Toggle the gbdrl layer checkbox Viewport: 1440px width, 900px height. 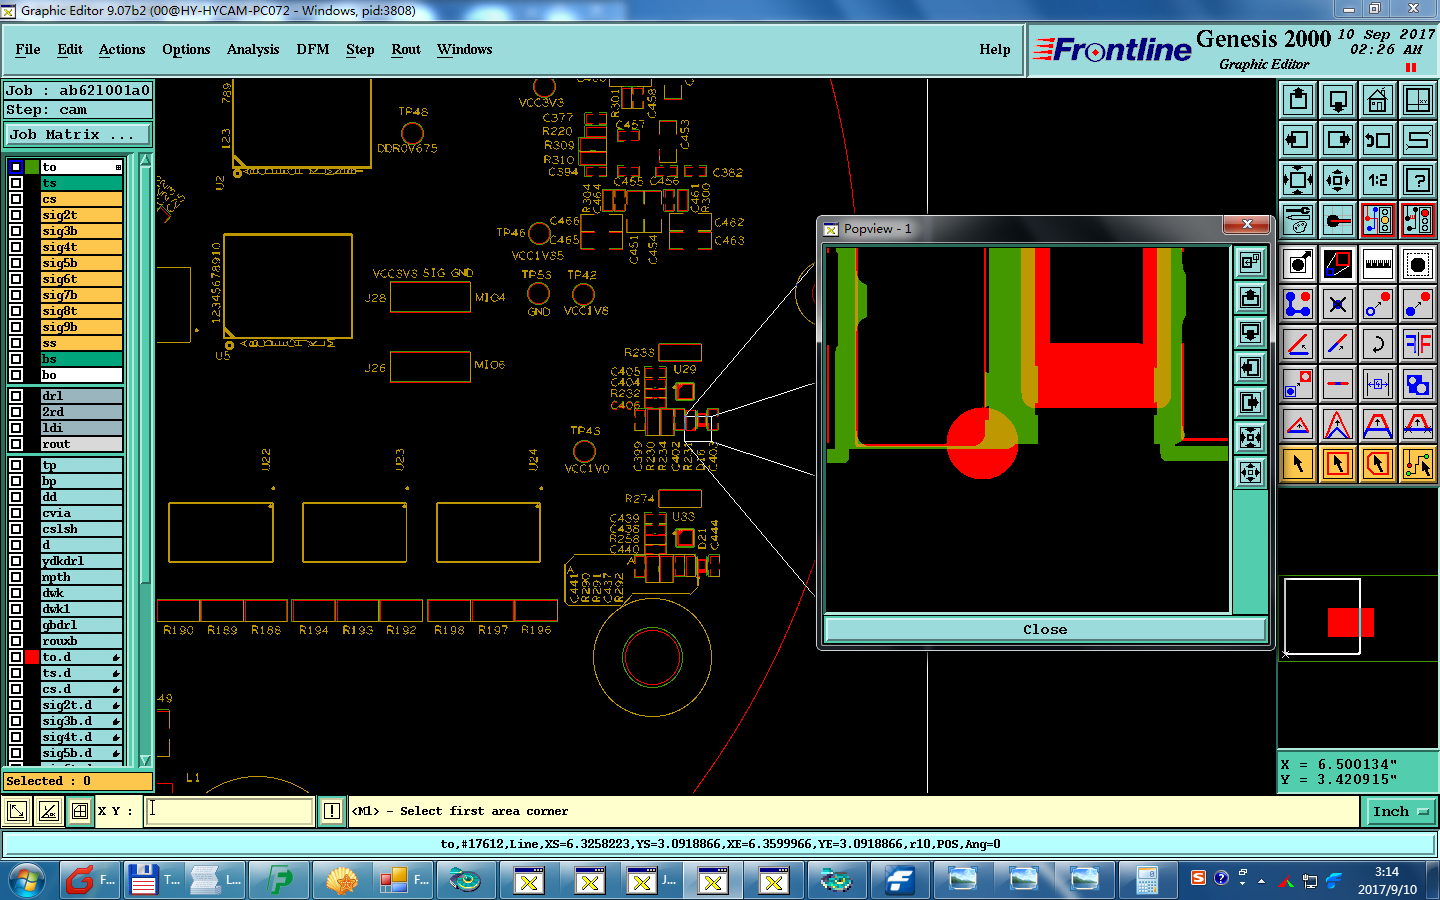click(16, 625)
